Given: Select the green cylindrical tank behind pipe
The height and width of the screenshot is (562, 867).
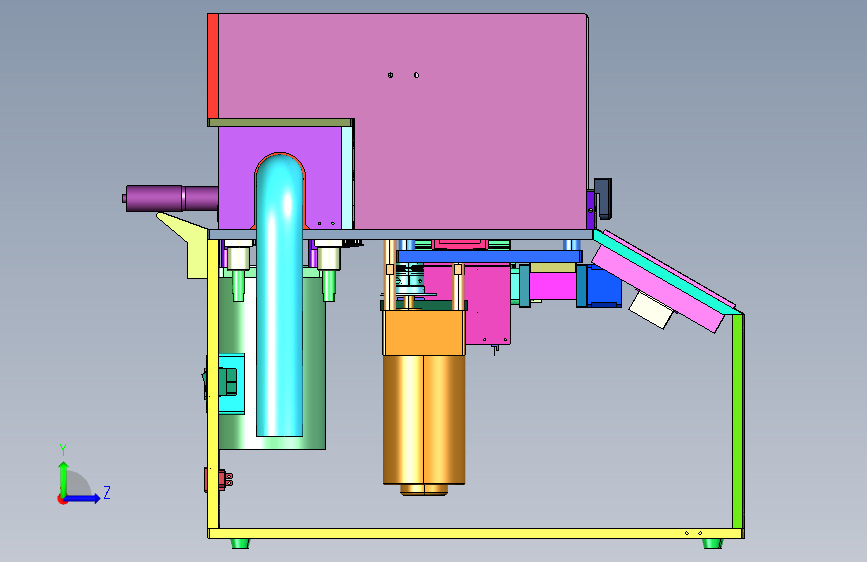Looking at the screenshot, I should coord(314,360).
